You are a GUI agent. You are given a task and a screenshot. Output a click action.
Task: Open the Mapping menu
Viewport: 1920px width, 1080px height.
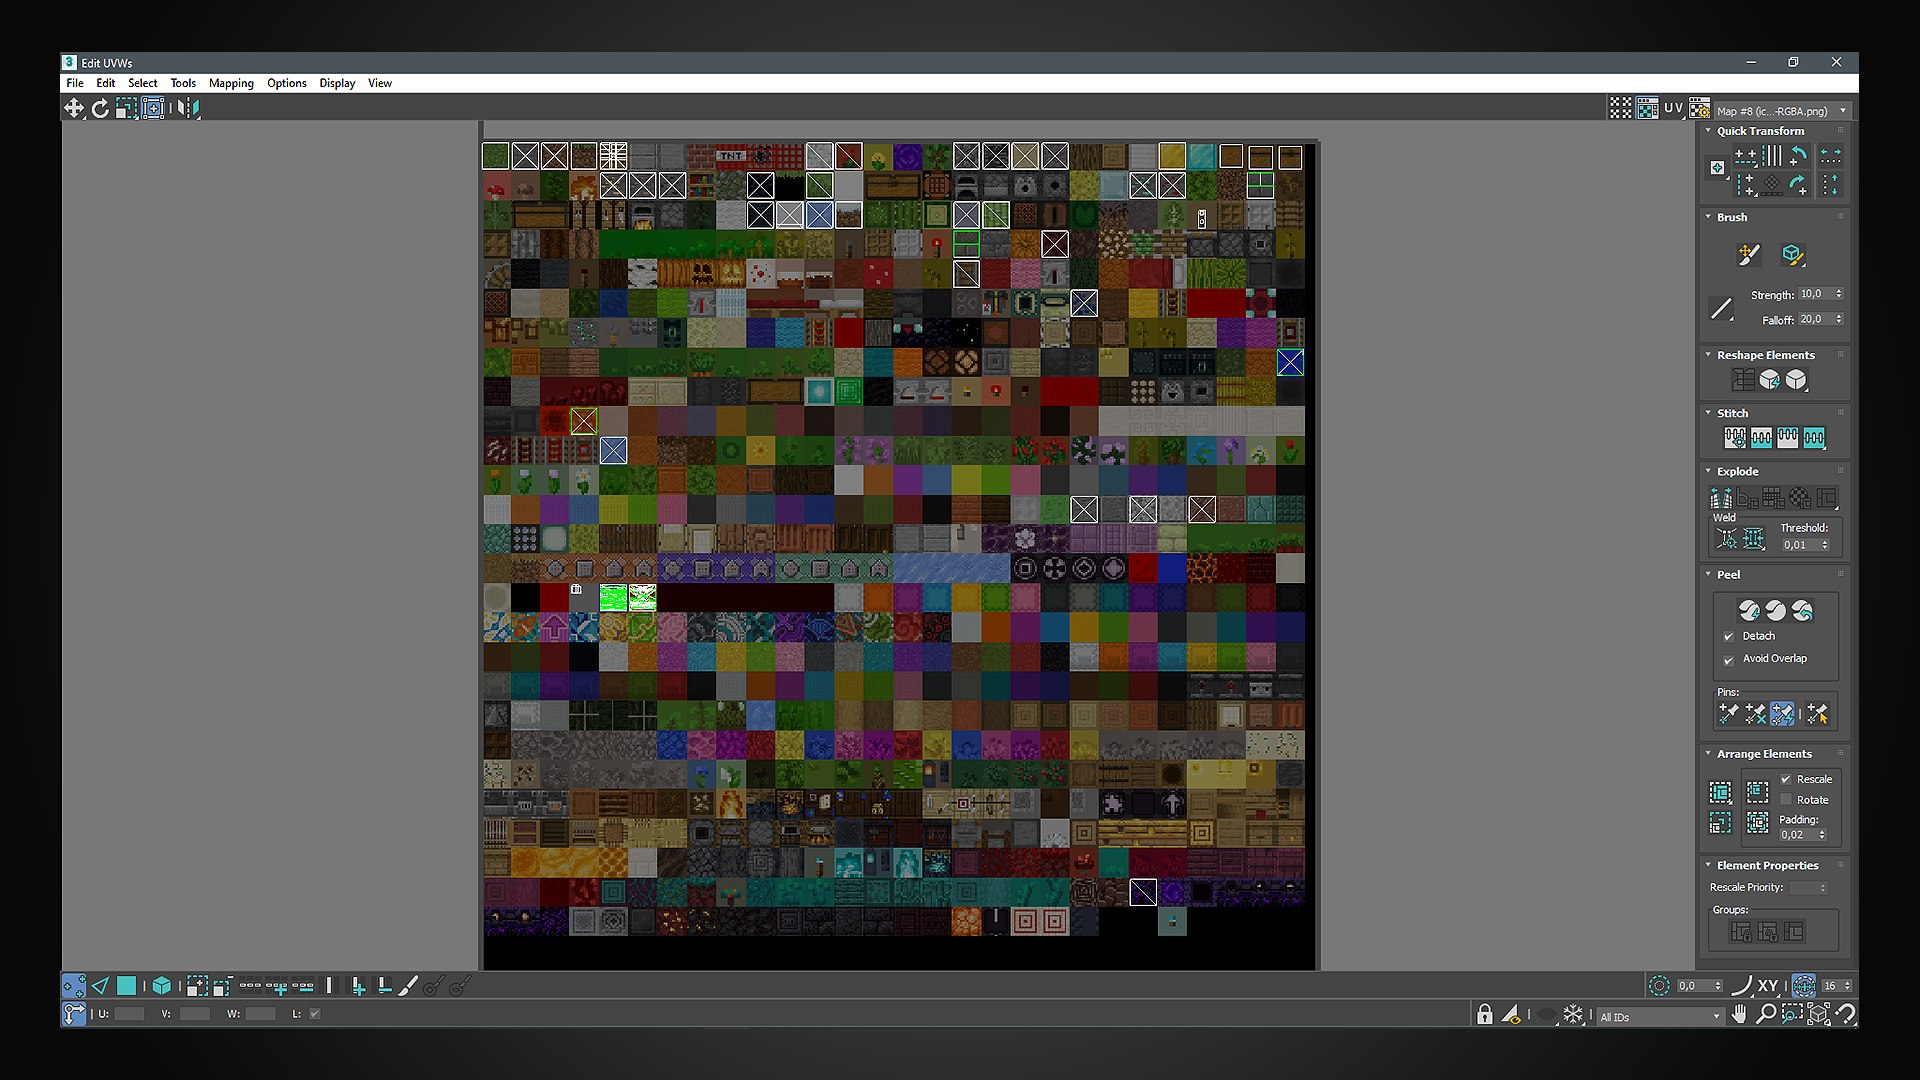[231, 83]
